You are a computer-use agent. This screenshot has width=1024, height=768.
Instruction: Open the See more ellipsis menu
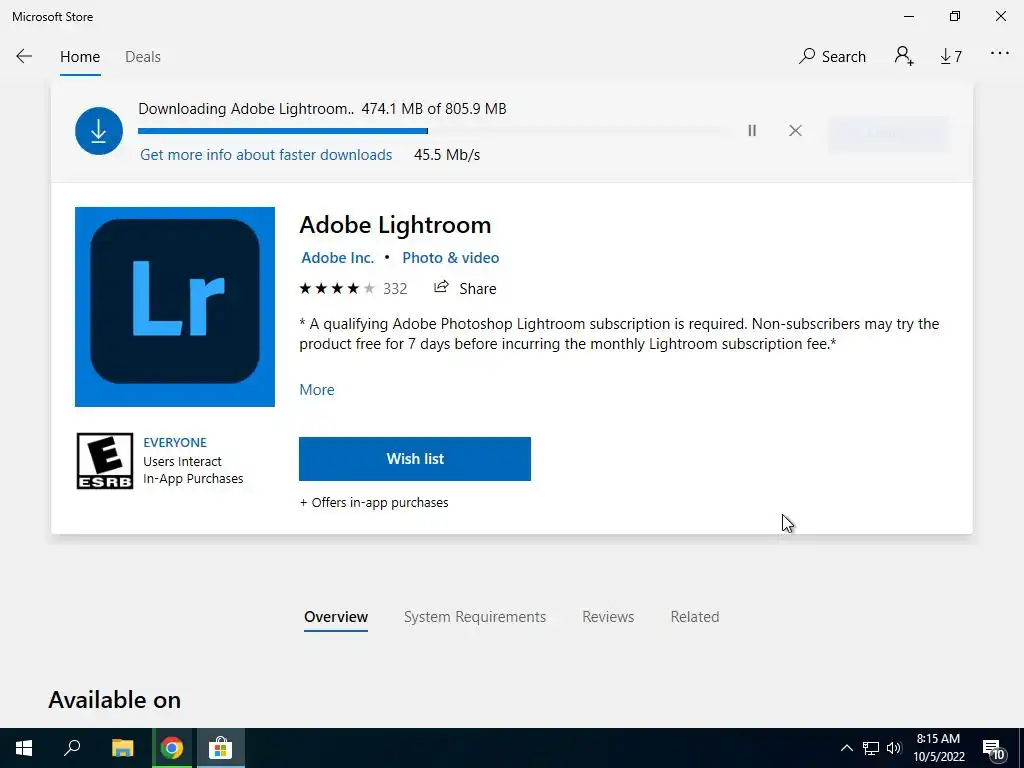coord(999,54)
